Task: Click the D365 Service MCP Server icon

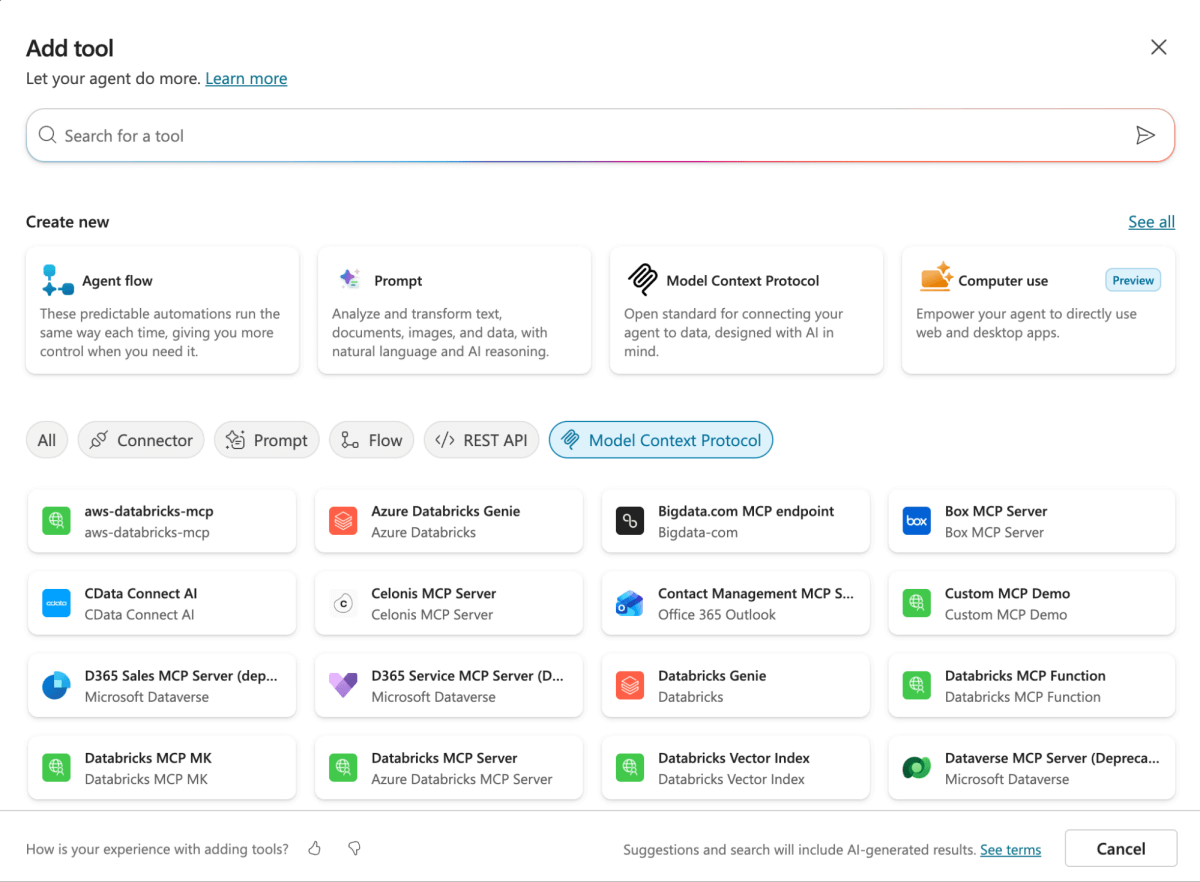Action: click(343, 685)
